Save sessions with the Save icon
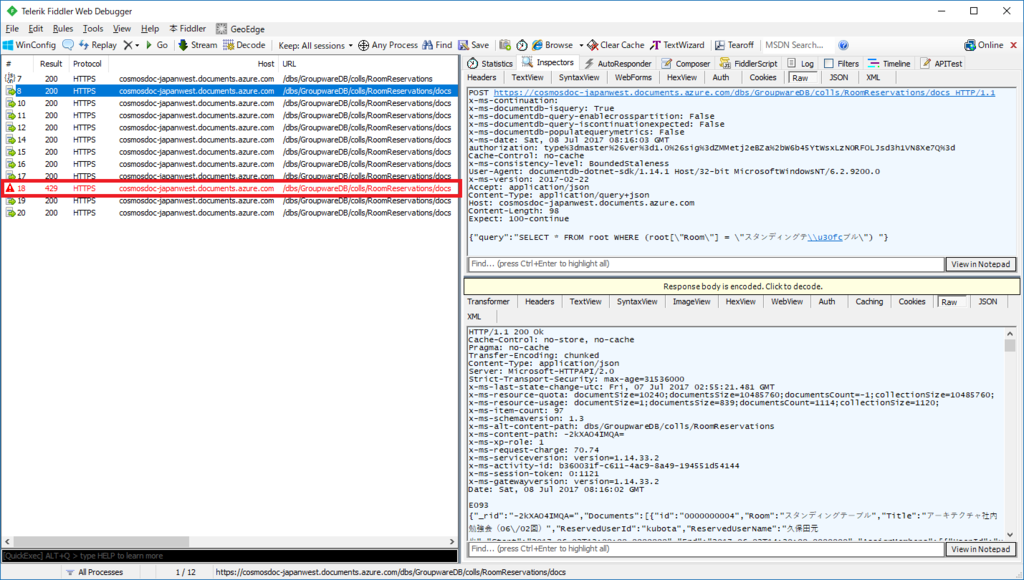1024x580 pixels. [x=473, y=45]
